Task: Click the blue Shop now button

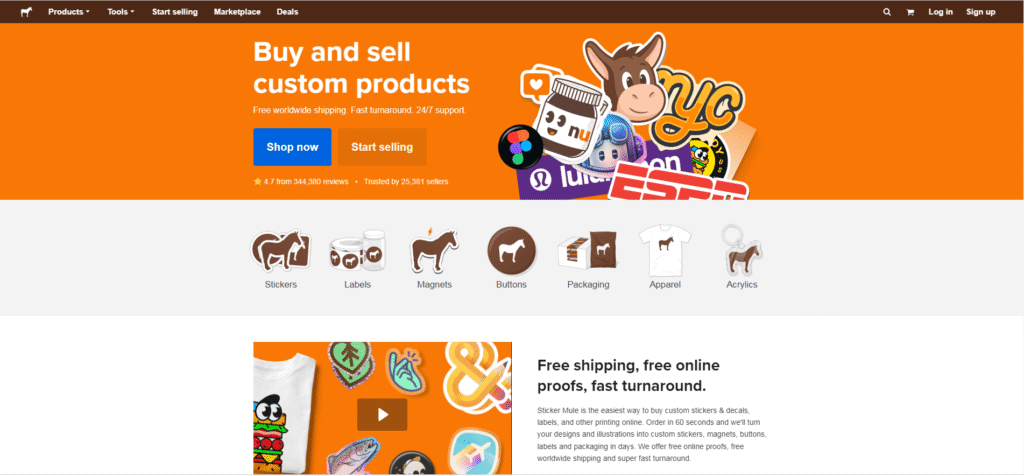Action: click(292, 147)
